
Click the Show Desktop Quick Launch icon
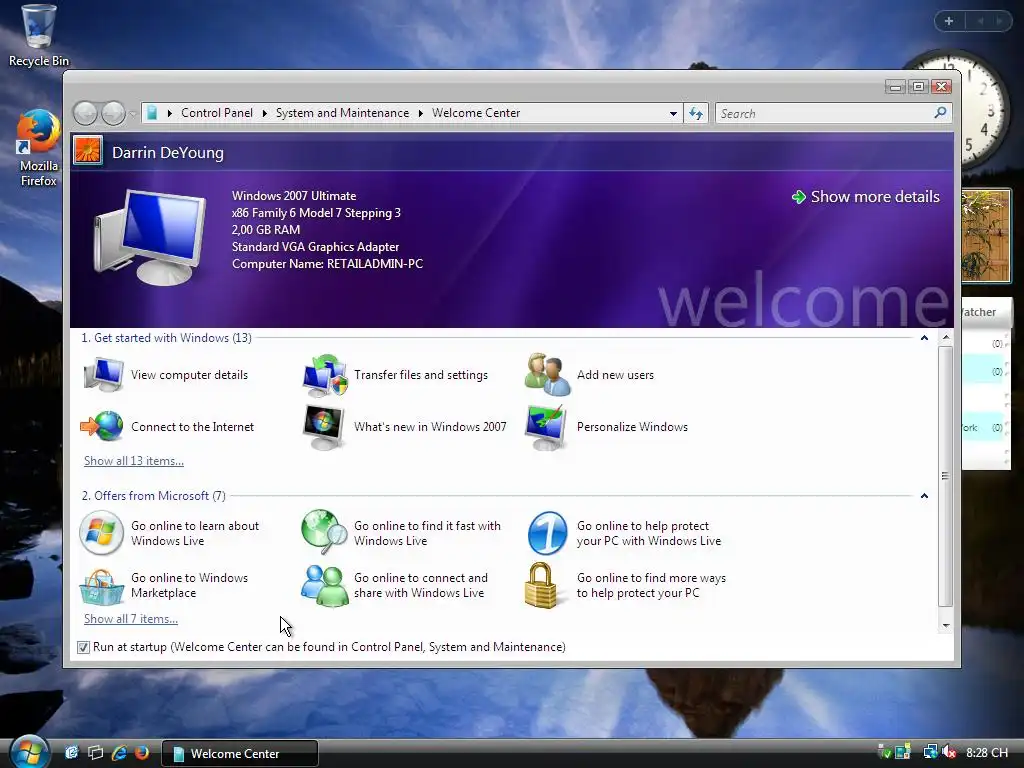coord(72,753)
